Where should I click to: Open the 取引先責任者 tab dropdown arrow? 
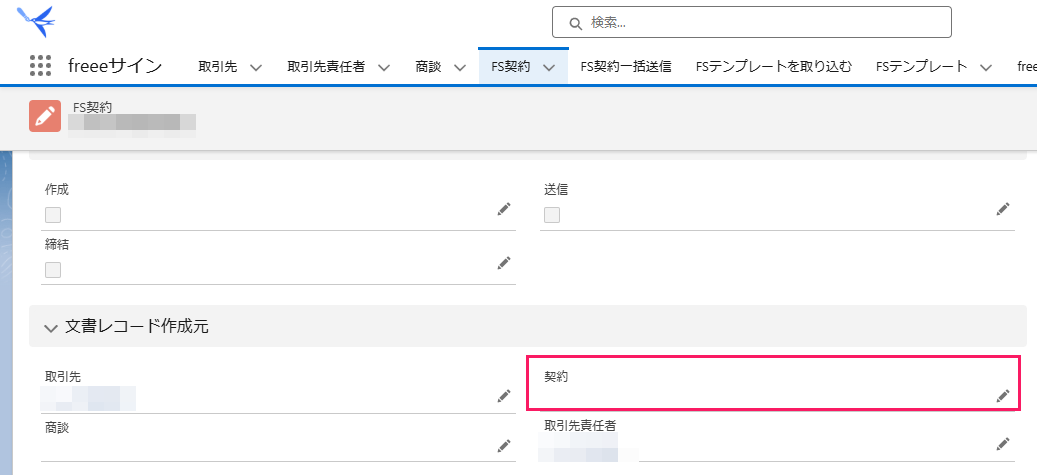[384, 67]
